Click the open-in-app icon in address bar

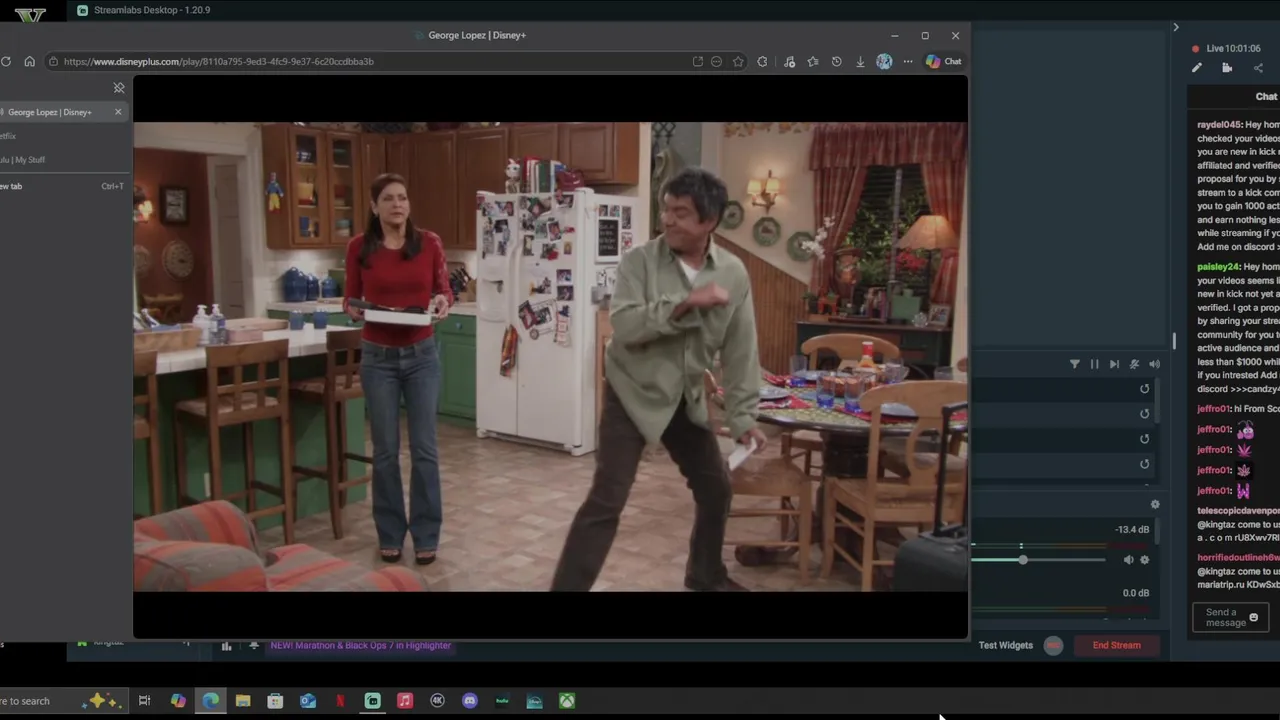697,61
